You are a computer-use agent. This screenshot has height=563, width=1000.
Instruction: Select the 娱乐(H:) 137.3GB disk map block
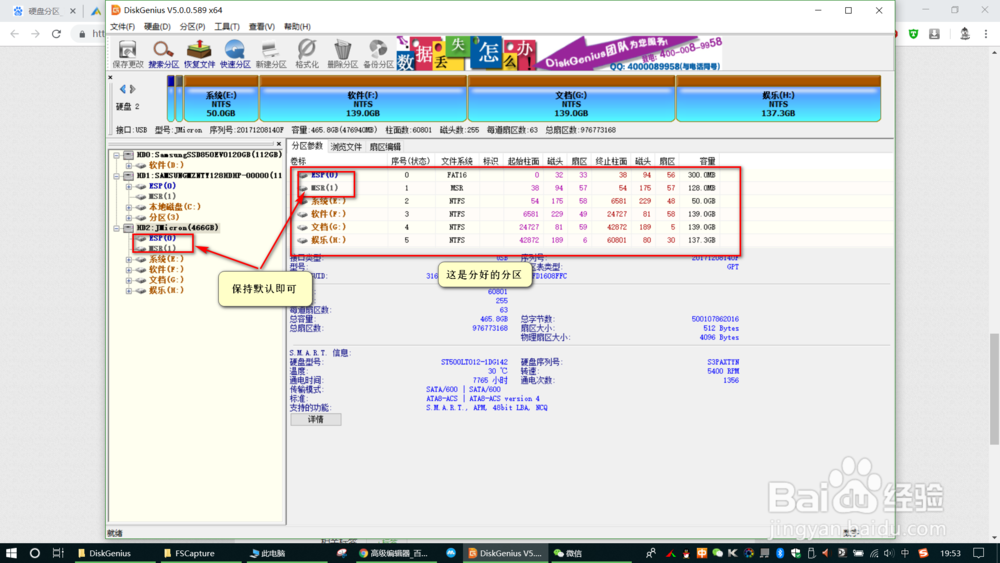pyautogui.click(x=778, y=99)
